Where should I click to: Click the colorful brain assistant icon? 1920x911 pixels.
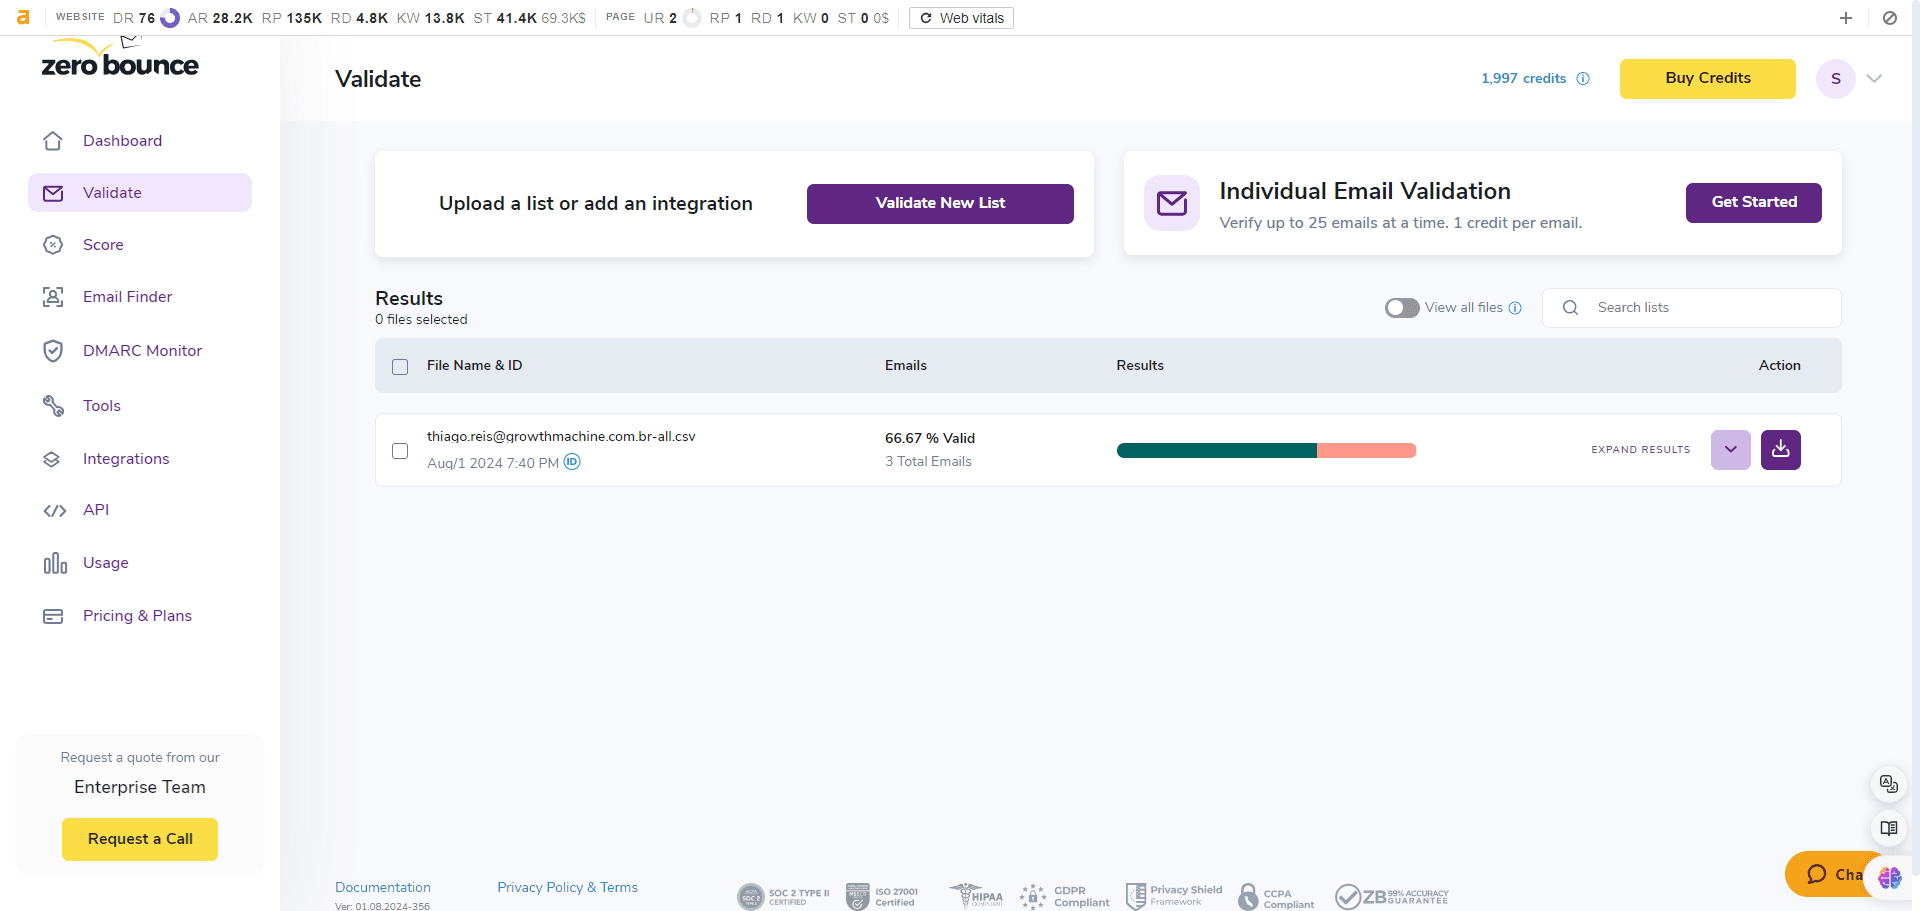tap(1890, 877)
